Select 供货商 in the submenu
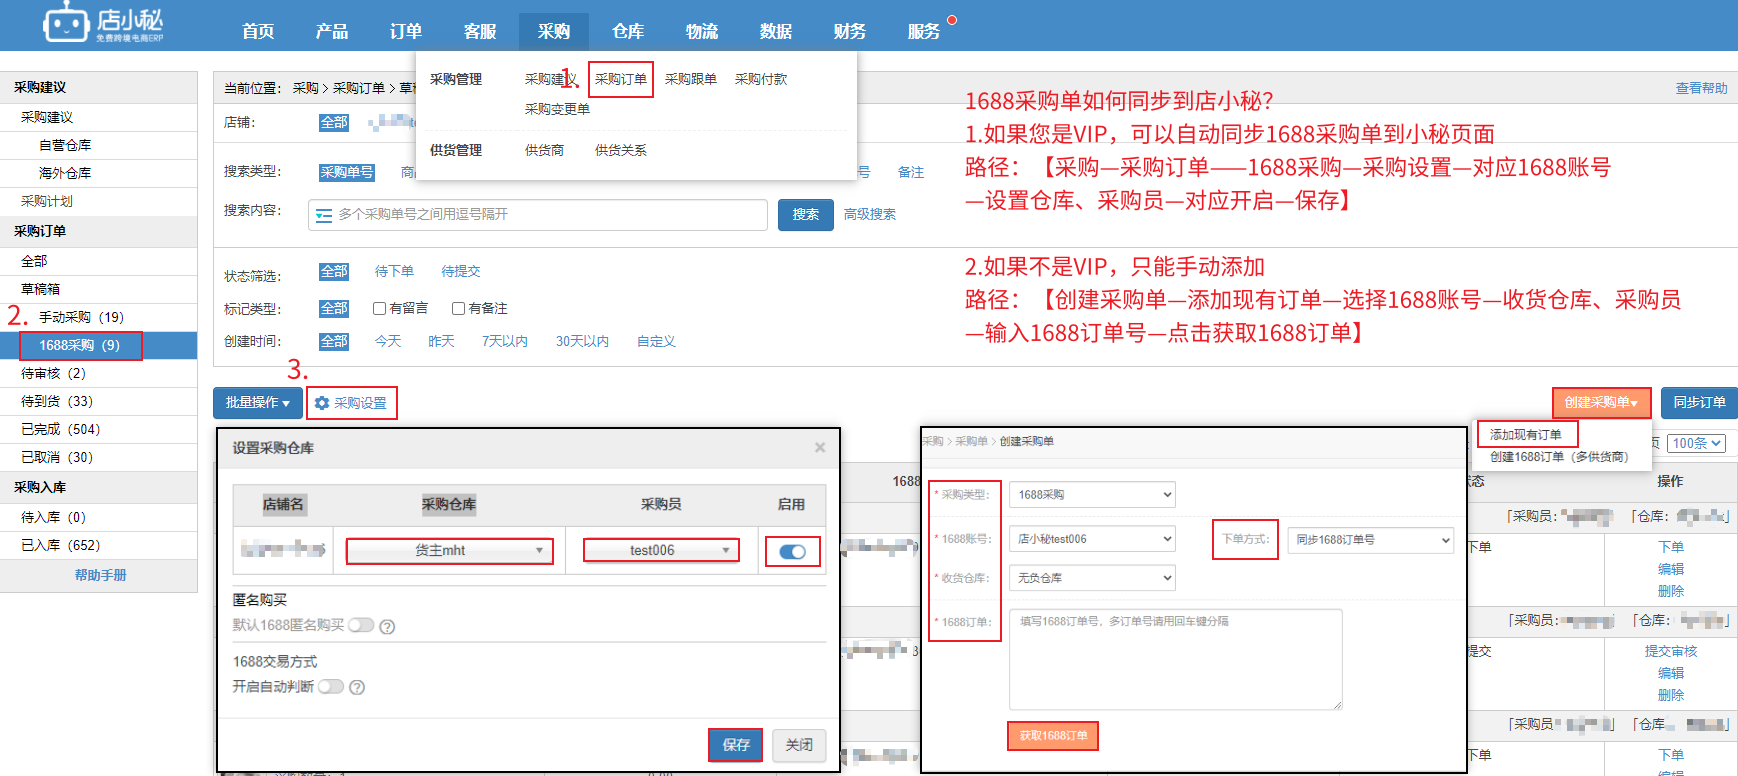1738x776 pixels. [x=544, y=150]
